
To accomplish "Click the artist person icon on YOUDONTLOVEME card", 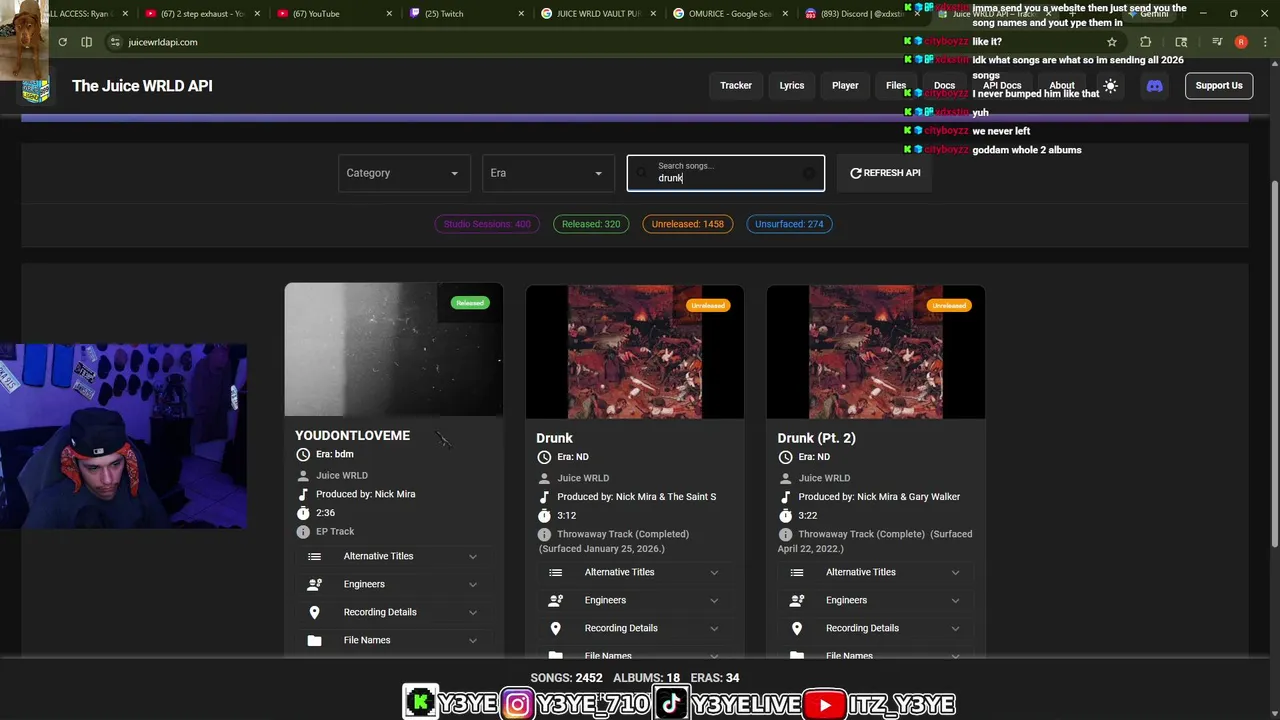I will (303, 476).
